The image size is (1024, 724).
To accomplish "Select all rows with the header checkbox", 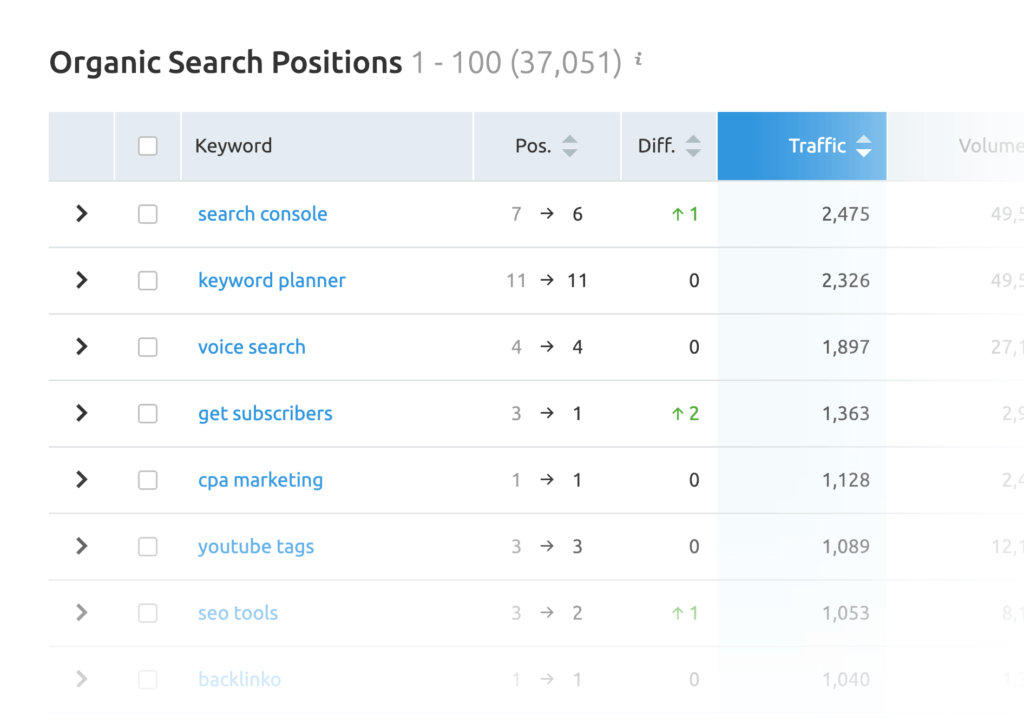I will 147,145.
